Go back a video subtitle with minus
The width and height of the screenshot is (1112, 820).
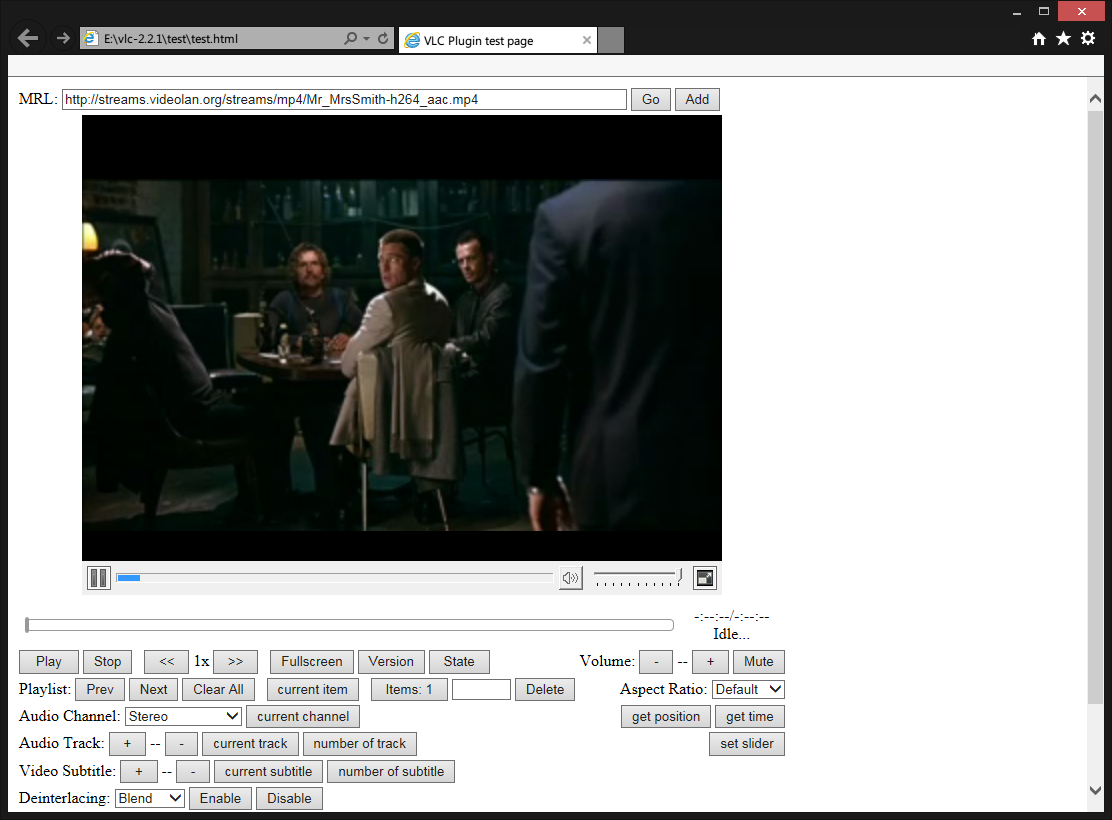(193, 771)
